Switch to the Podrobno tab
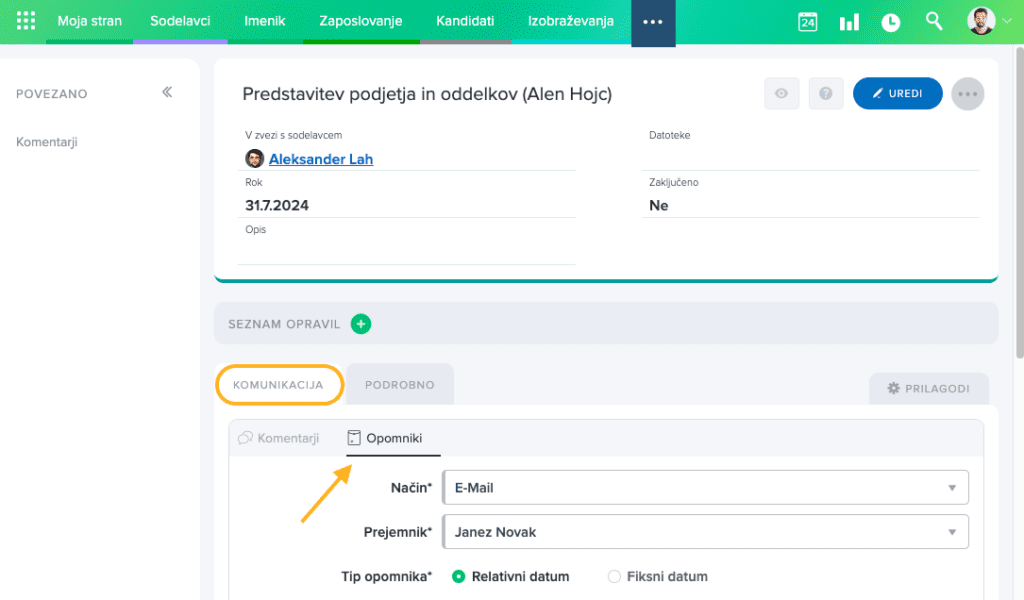Screen dimensions: 1024x600 click(x=400, y=385)
